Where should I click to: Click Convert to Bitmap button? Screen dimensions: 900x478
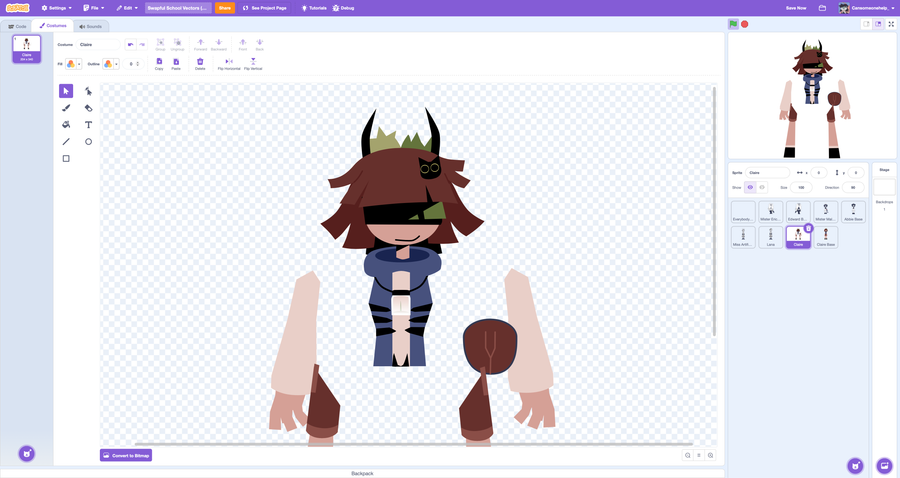coord(126,455)
